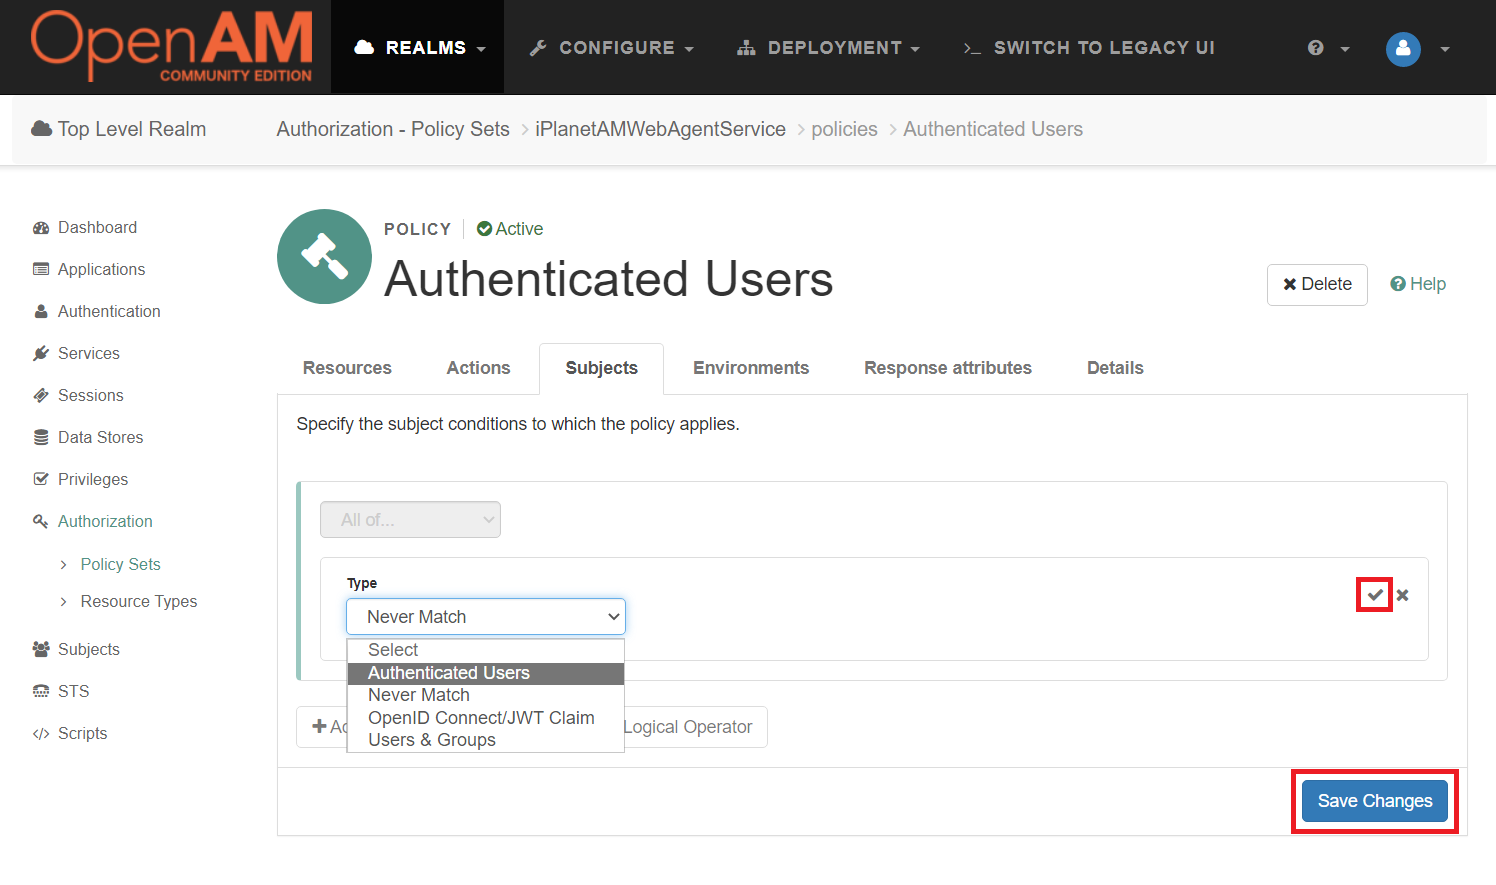Screen dimensions: 1496x885
Task: Collapse the Type dropdown showing Never Match
Action: (486, 617)
